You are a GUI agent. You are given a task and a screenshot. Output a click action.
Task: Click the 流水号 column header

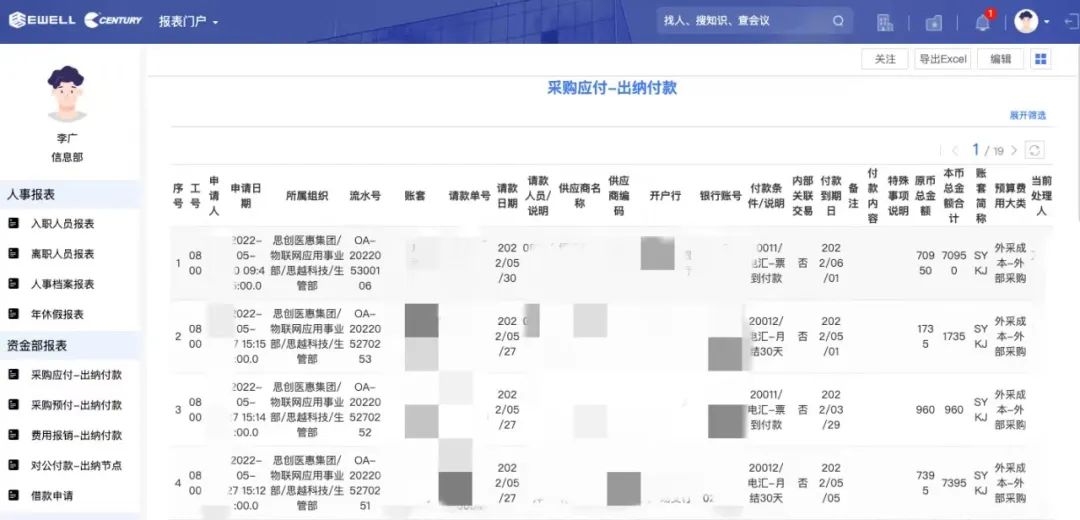pos(364,196)
